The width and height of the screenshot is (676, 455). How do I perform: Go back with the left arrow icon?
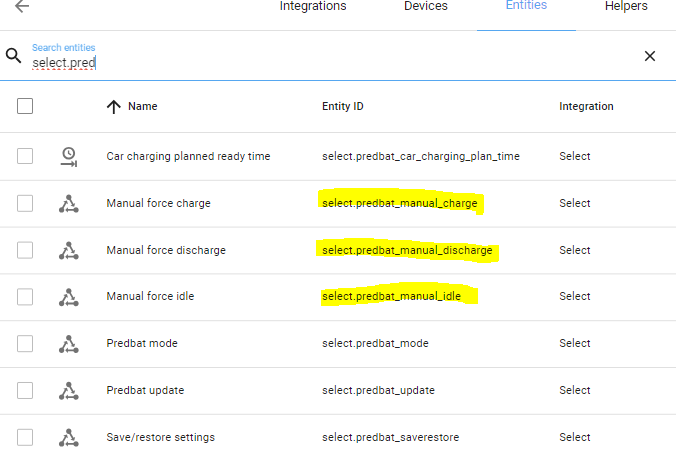(x=22, y=6)
